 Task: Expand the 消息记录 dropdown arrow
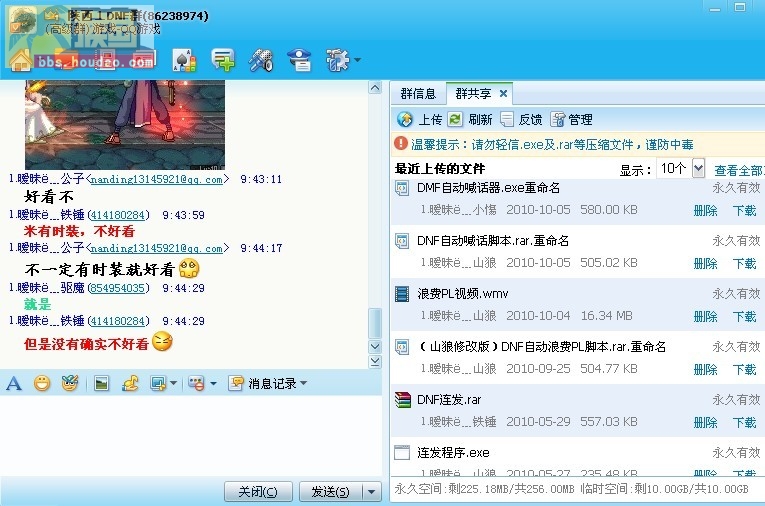point(303,383)
